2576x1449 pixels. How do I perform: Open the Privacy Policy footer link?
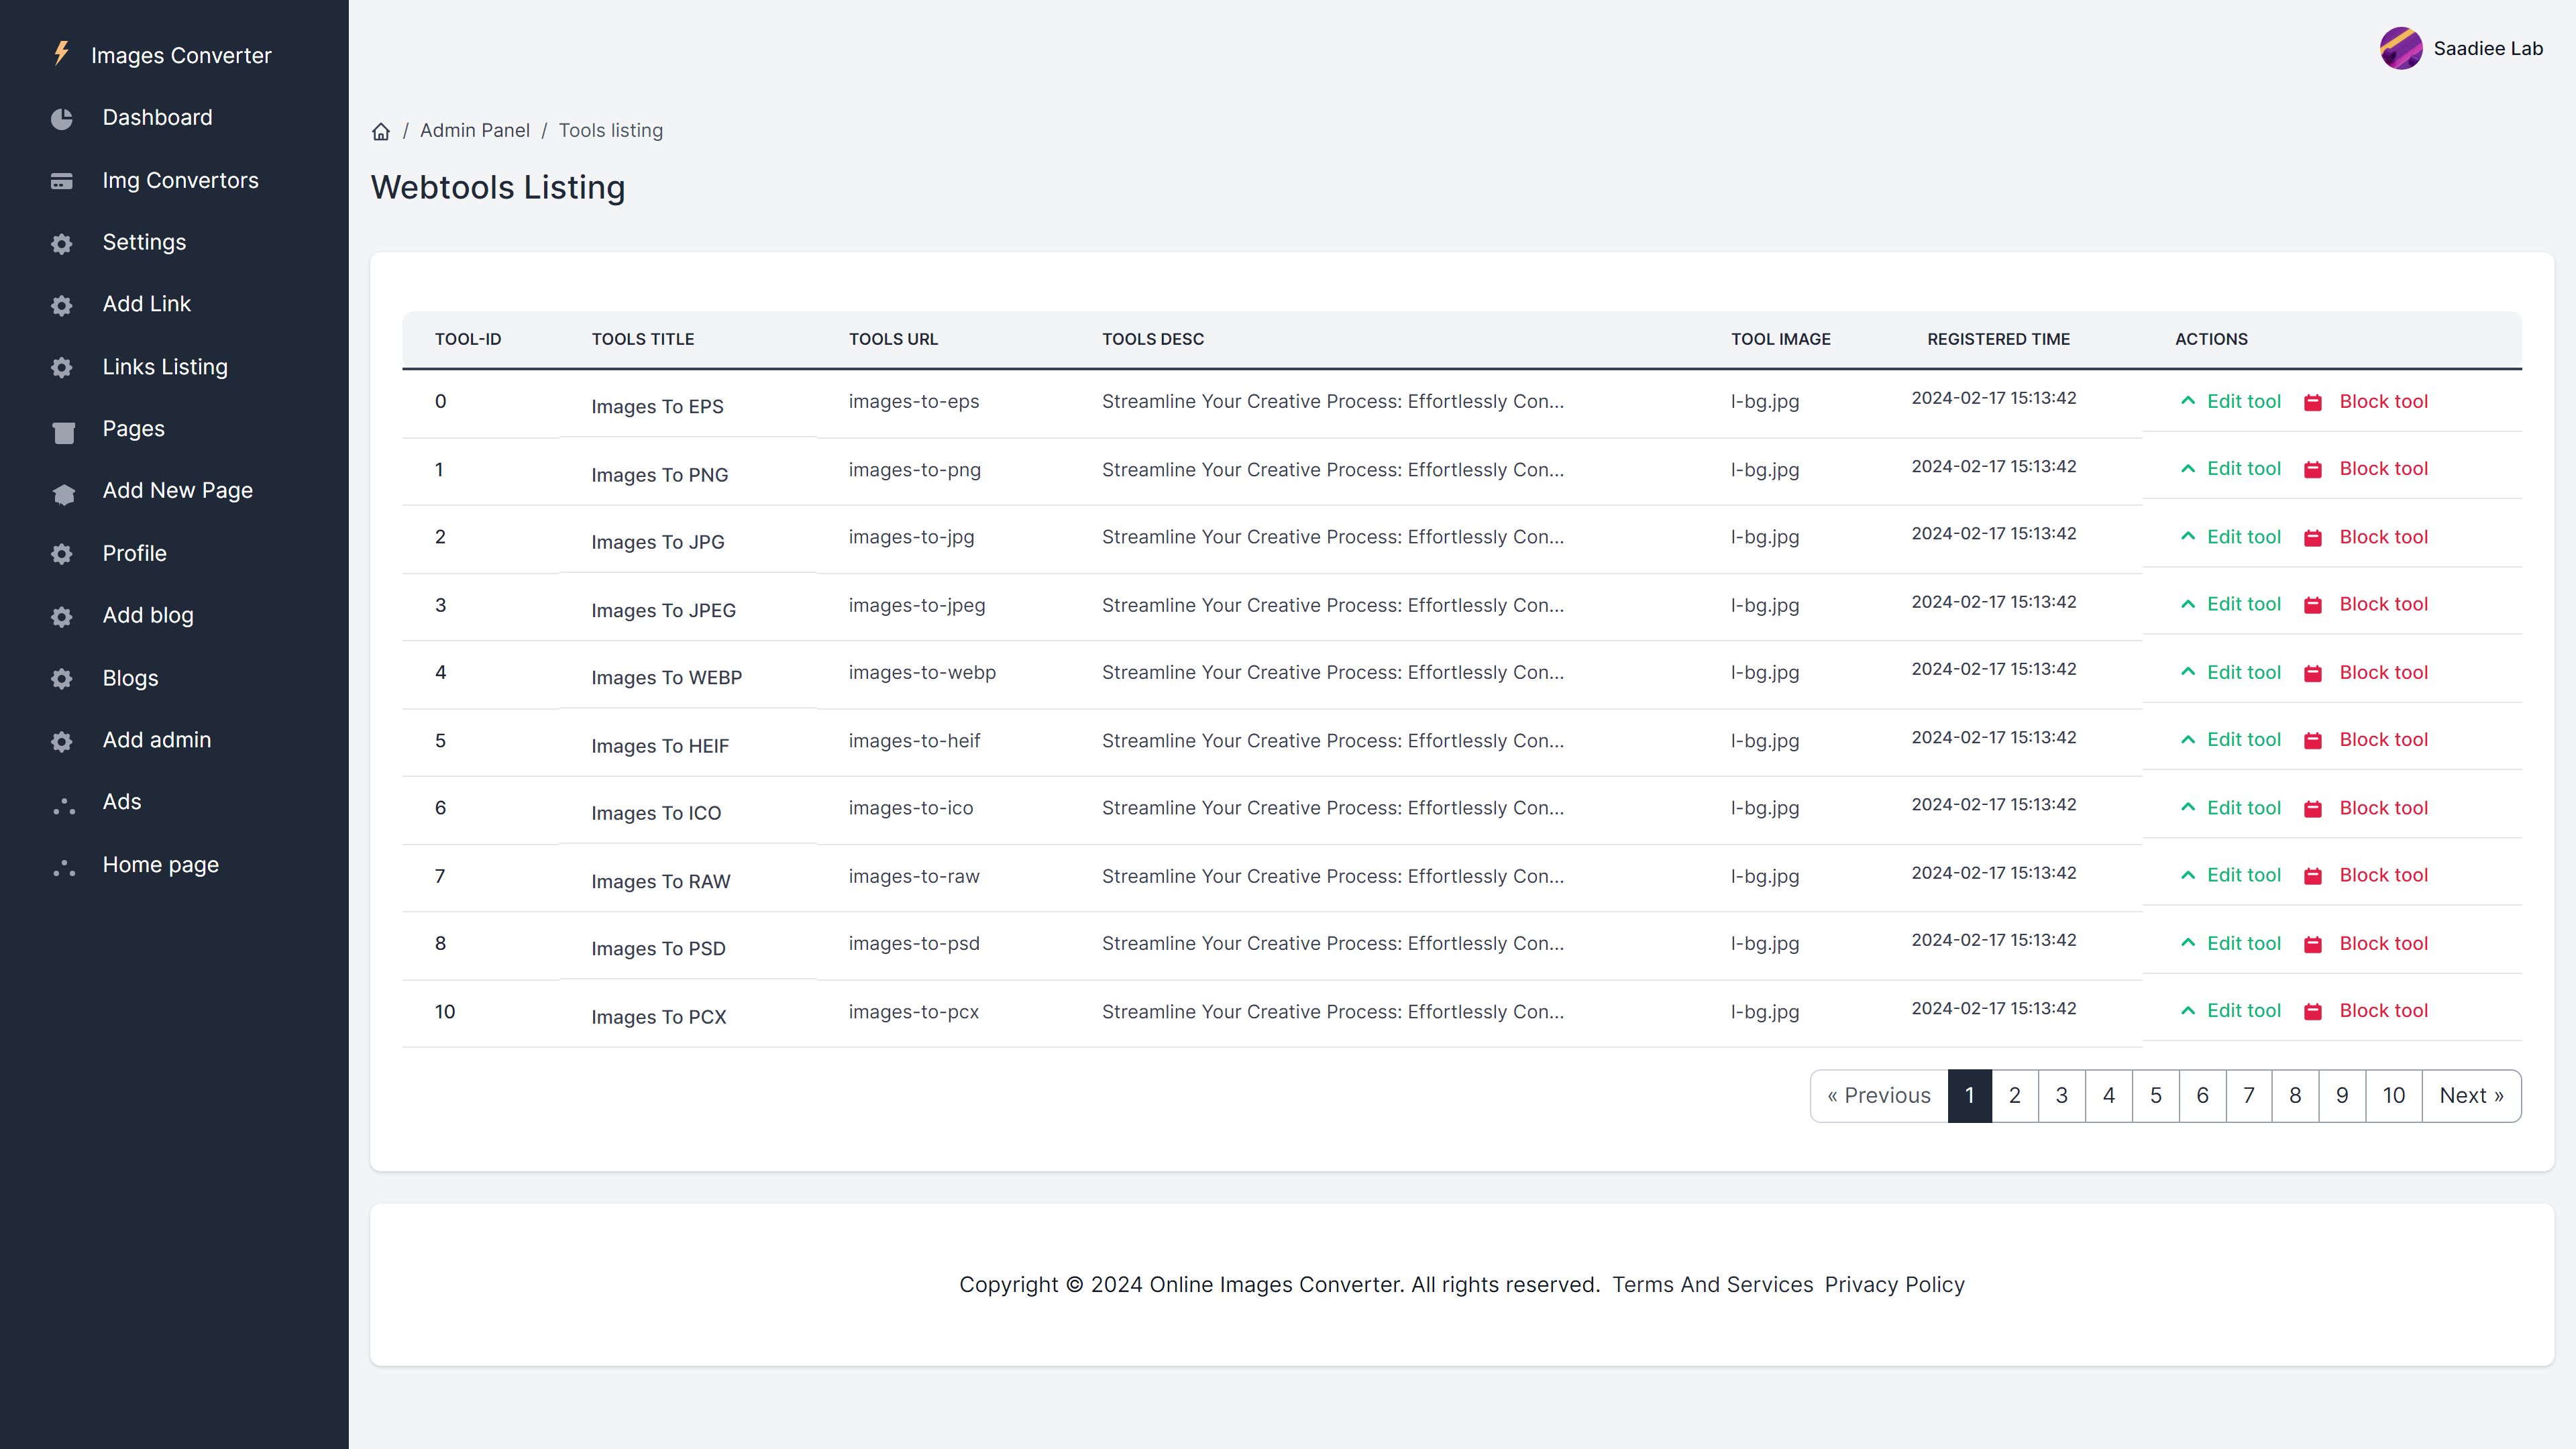[x=1894, y=1284]
